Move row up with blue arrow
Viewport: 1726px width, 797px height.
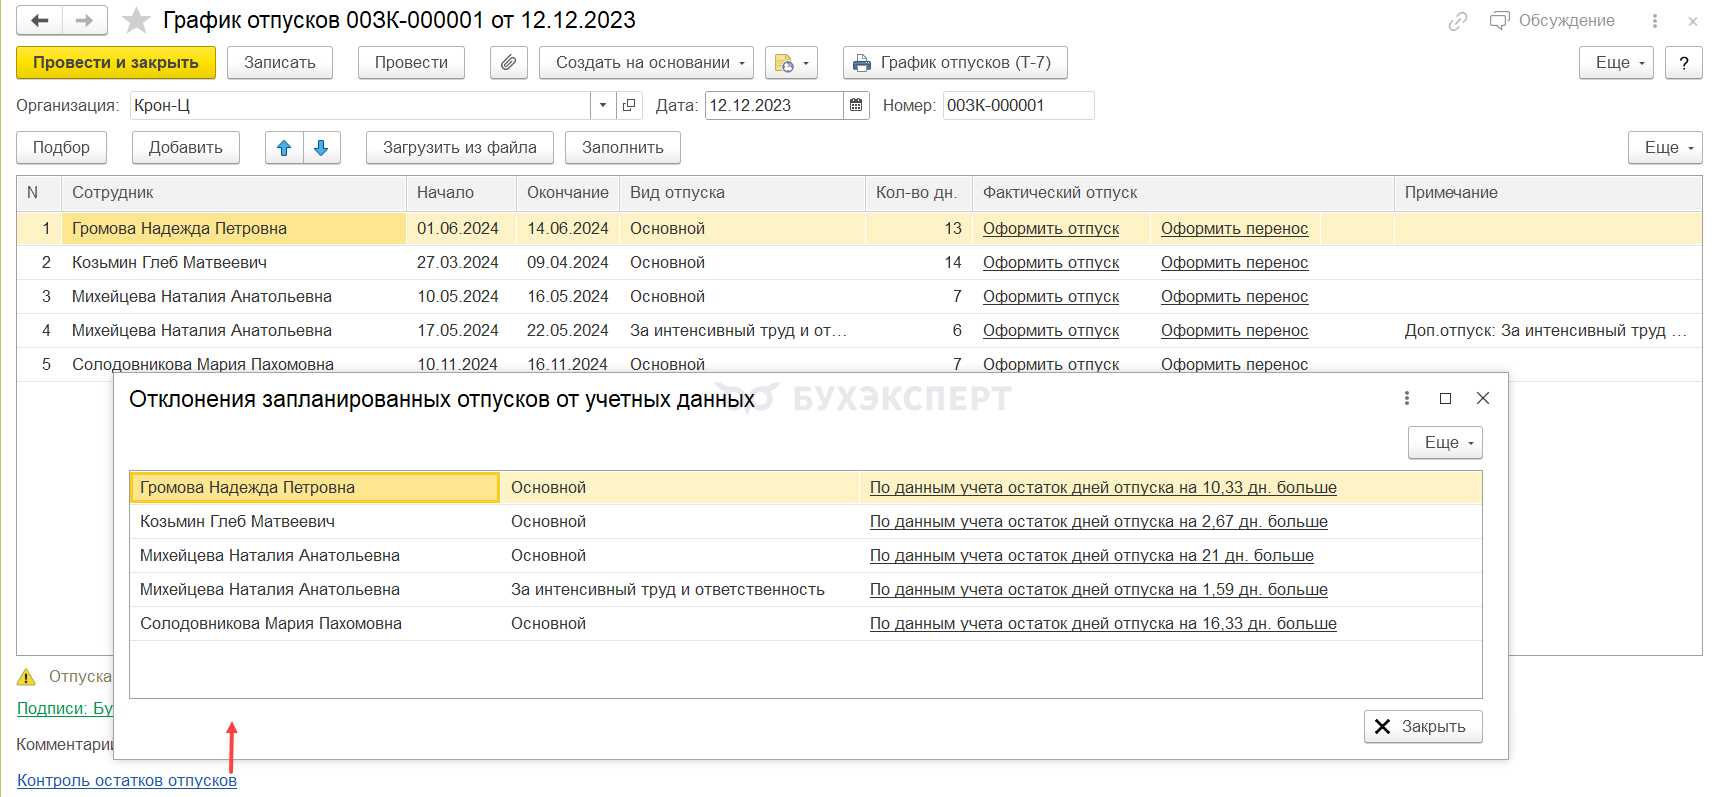click(284, 147)
